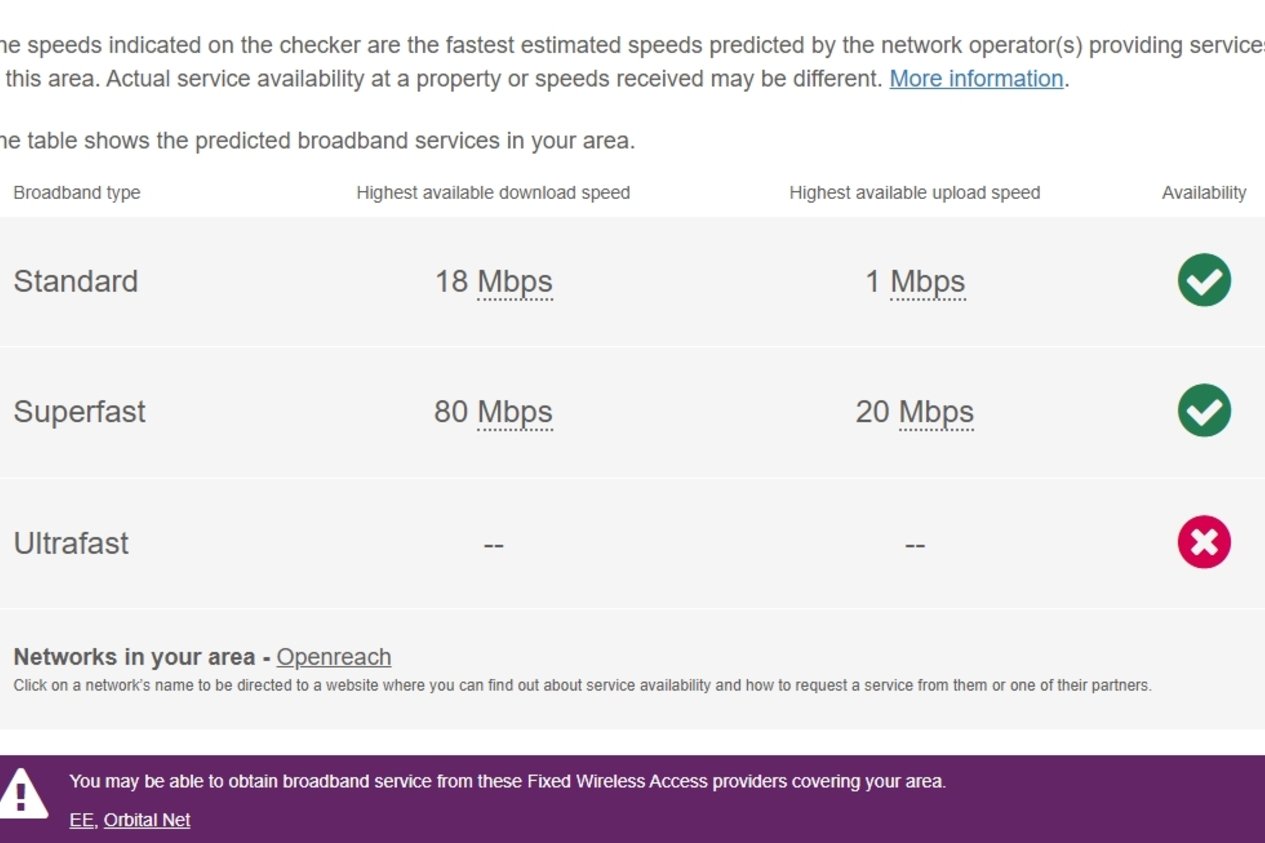The height and width of the screenshot is (843, 1265).
Task: Click the green availability checkmark for Standard
Action: pyautogui.click(x=1204, y=281)
